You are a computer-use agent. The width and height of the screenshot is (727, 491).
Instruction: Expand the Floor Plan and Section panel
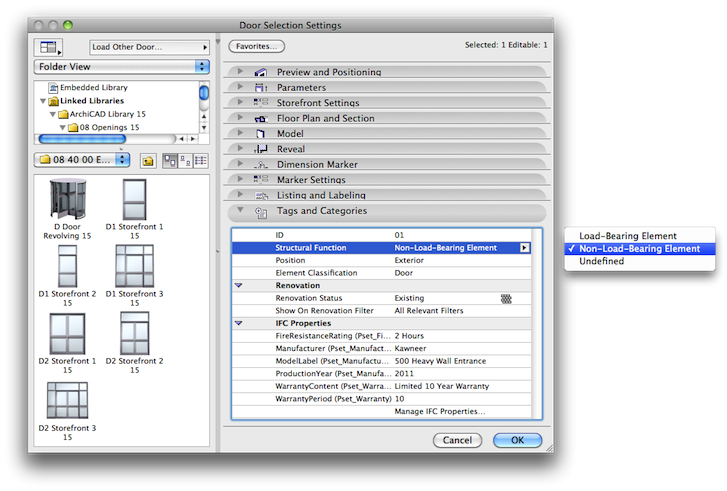(240, 117)
